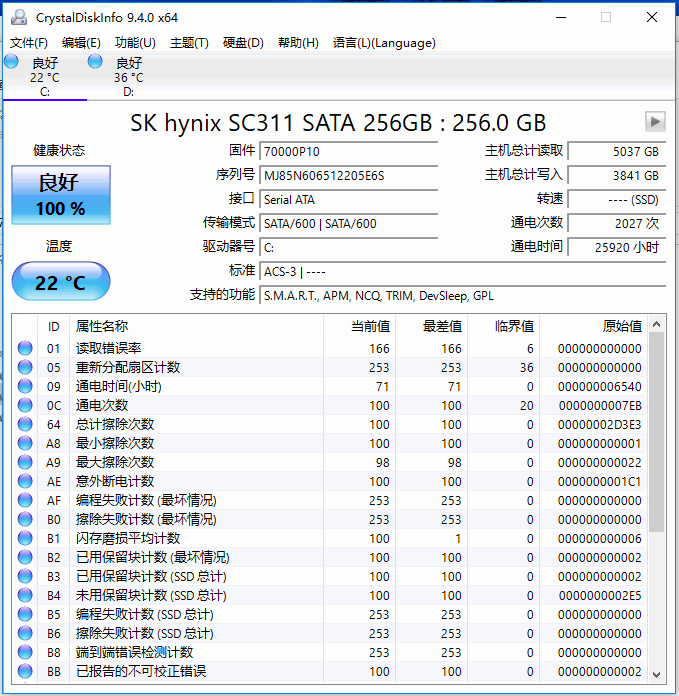
Task: Click status orb for B8 端到端错误检测计数
Action: point(25,652)
